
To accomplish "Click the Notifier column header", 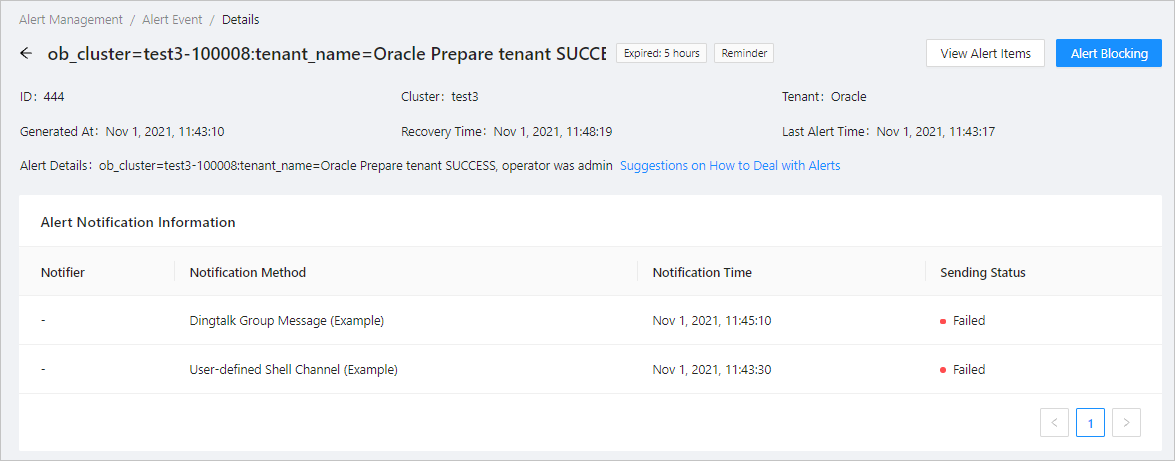I will pos(63,272).
